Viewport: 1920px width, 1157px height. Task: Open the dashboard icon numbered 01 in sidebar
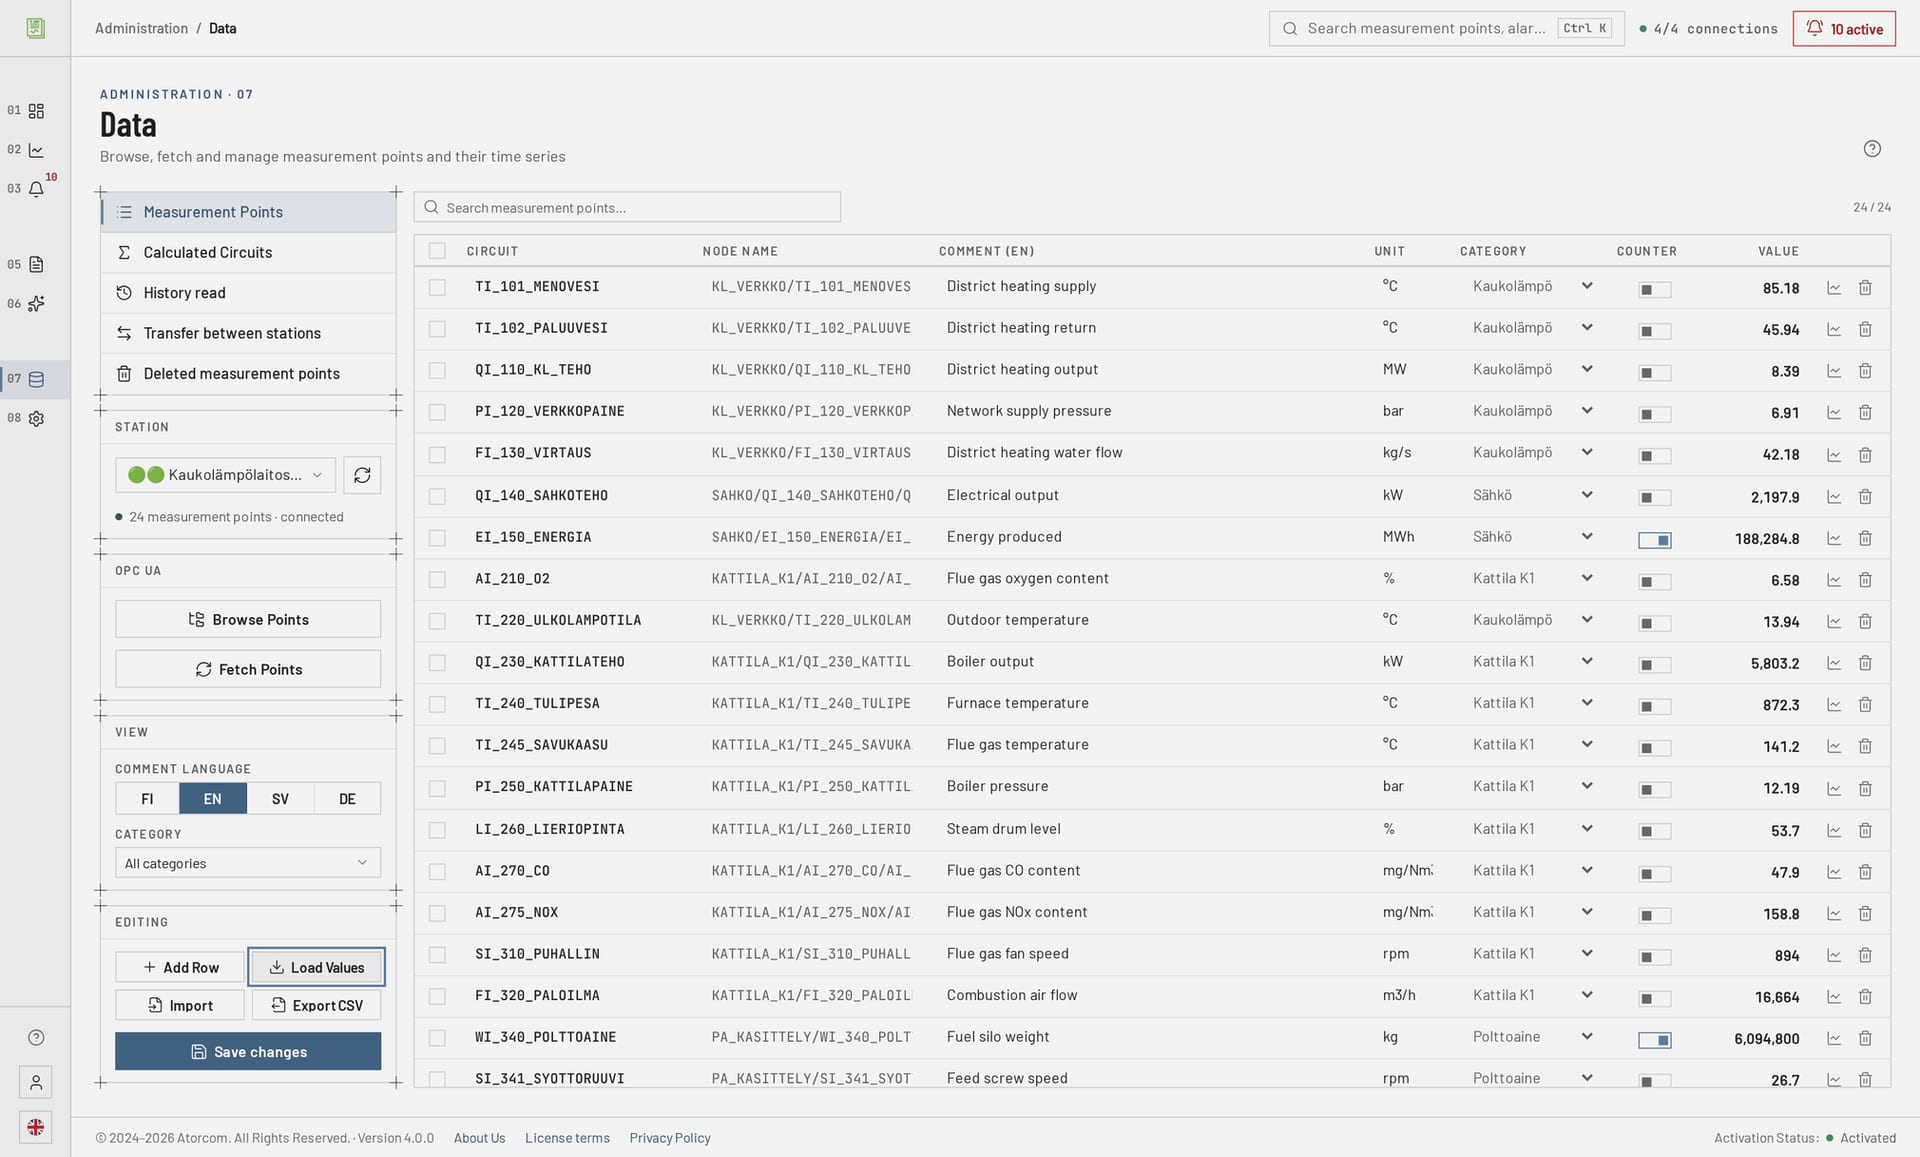pyautogui.click(x=36, y=111)
